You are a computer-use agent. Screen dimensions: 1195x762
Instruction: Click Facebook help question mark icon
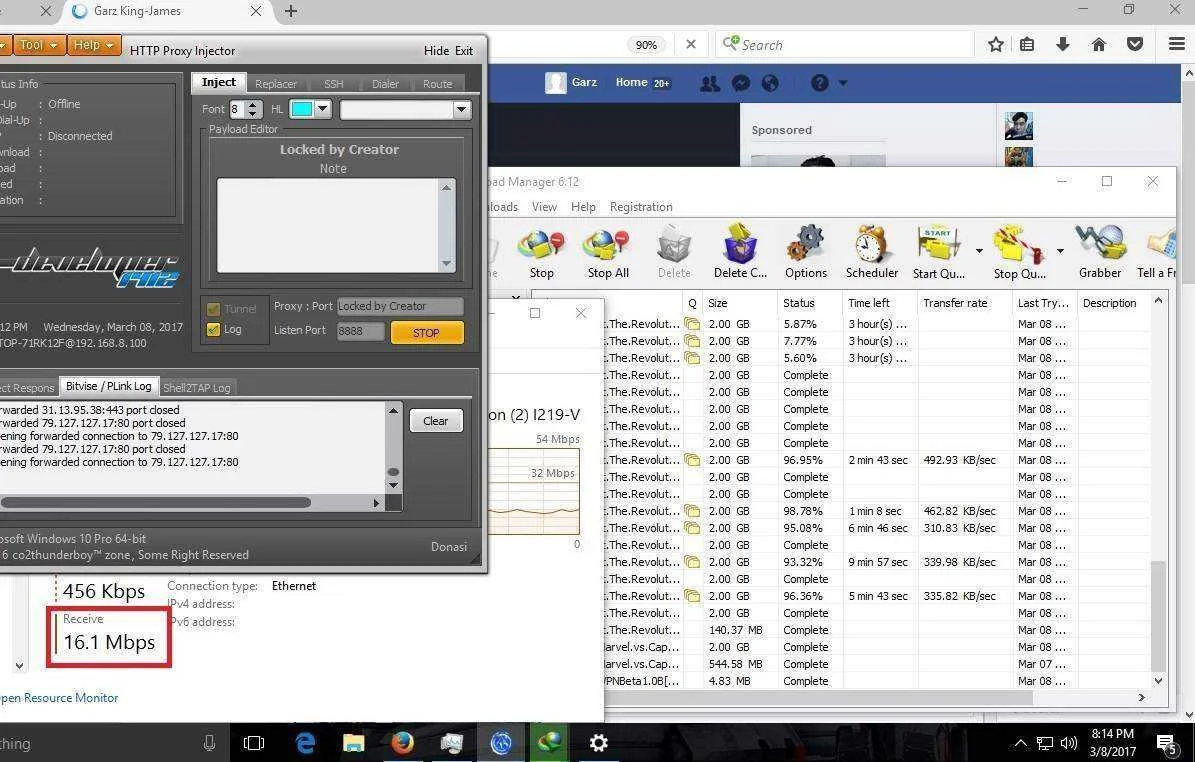819,83
